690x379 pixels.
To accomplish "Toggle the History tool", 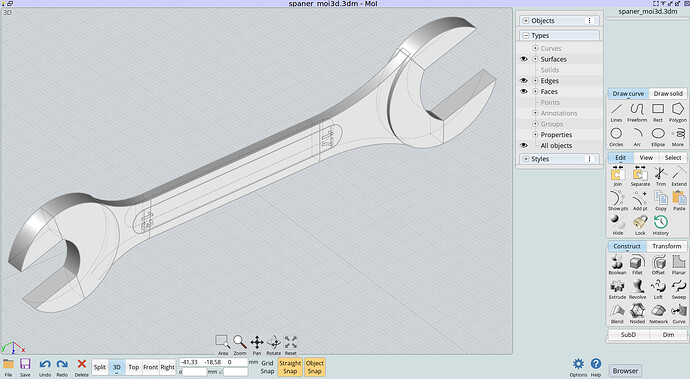I will tap(661, 225).
